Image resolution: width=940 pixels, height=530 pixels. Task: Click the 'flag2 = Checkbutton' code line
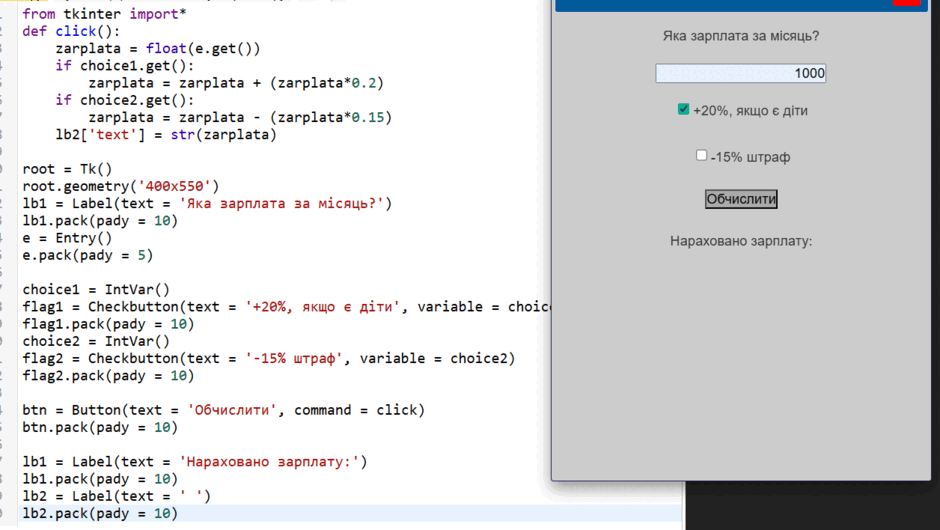269,359
